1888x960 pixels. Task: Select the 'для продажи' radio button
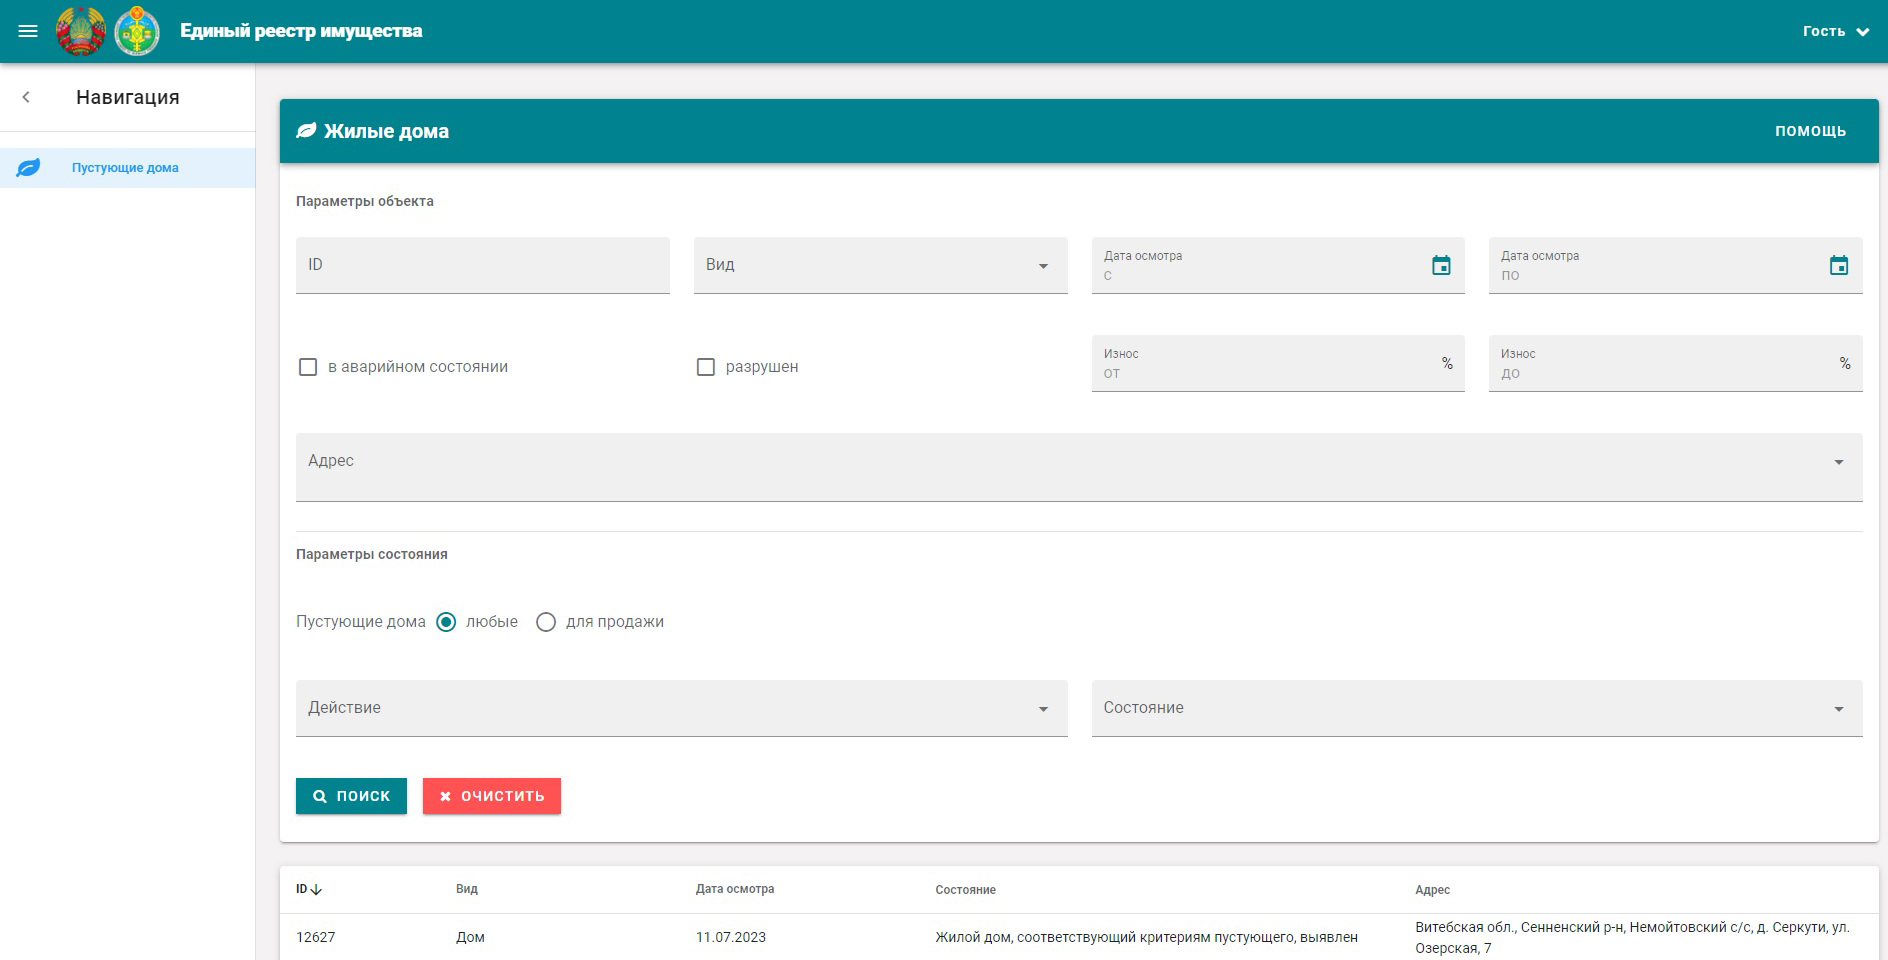point(546,622)
